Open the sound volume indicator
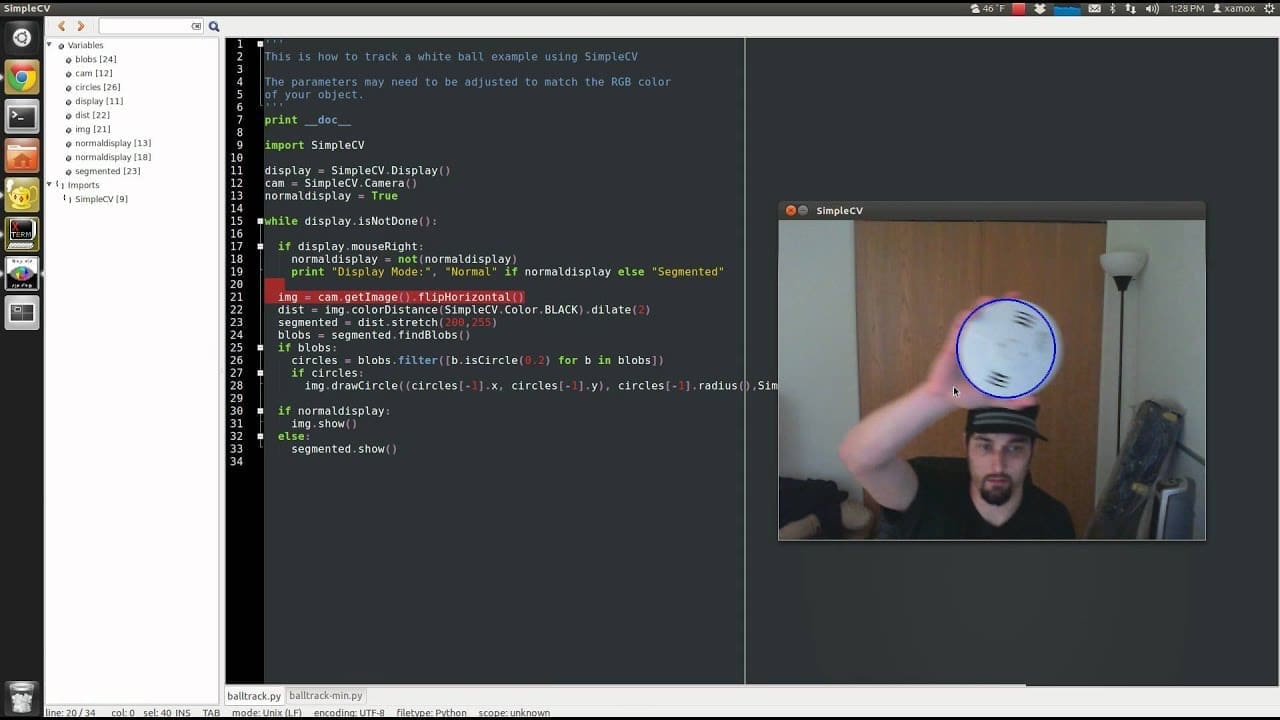 (1152, 8)
